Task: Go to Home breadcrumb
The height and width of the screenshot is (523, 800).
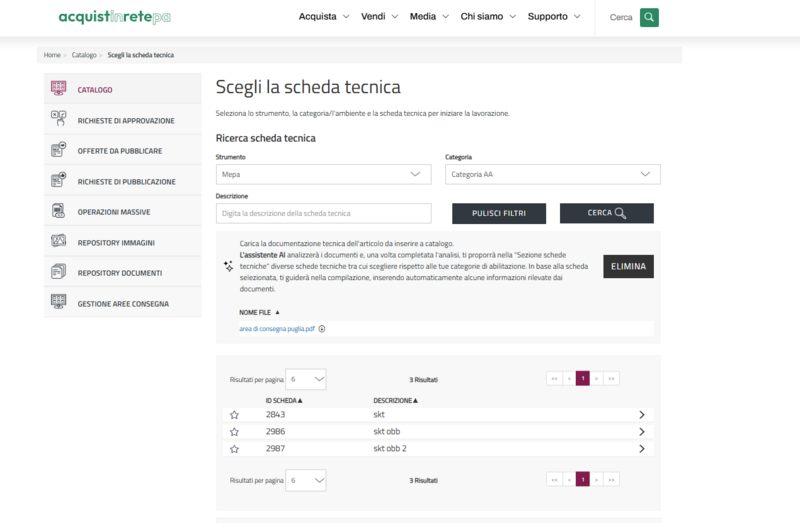Action: [52, 55]
